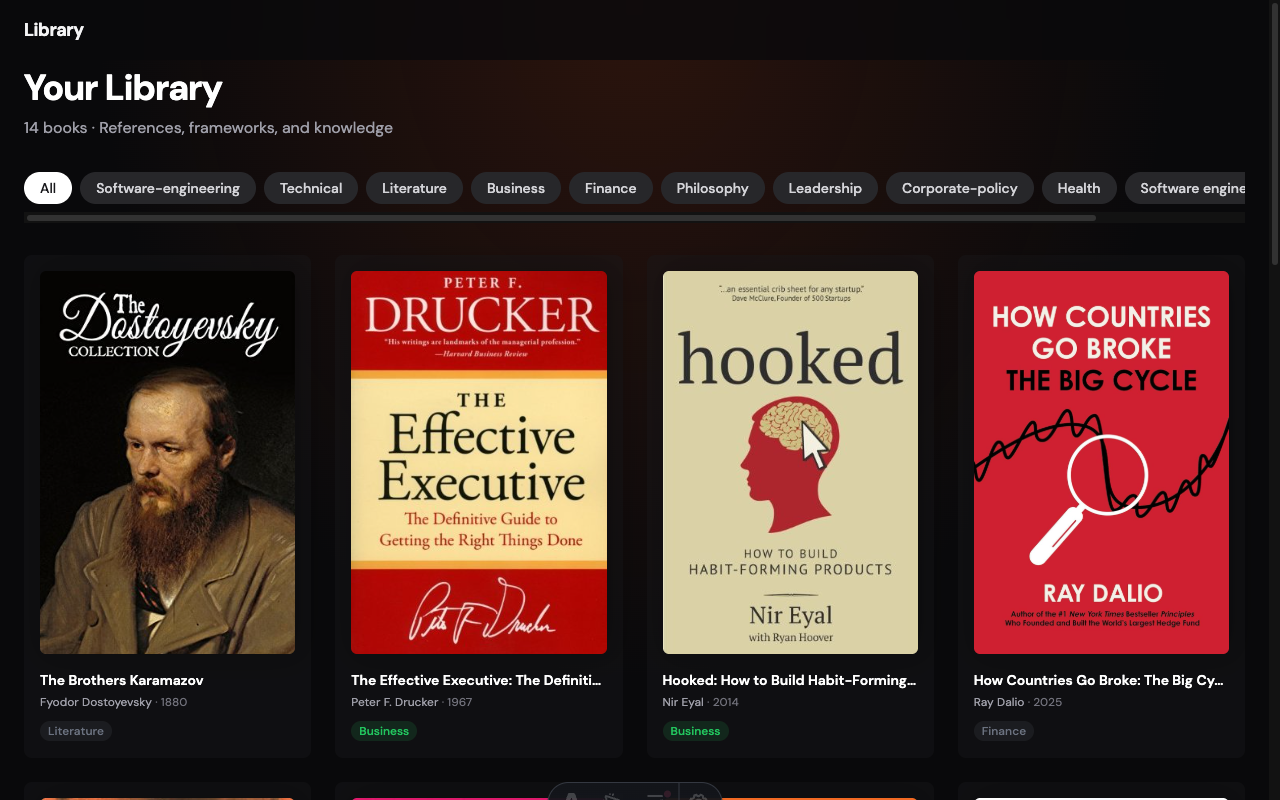Click the Literature tag under Brothers Karamazov
This screenshot has width=1280, height=800.
click(x=75, y=731)
